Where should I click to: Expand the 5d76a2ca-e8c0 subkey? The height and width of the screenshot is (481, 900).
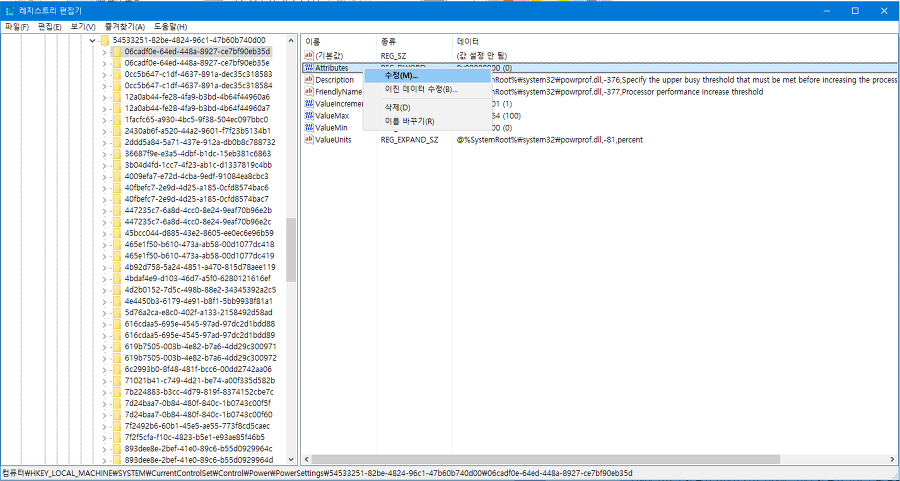click(104, 313)
